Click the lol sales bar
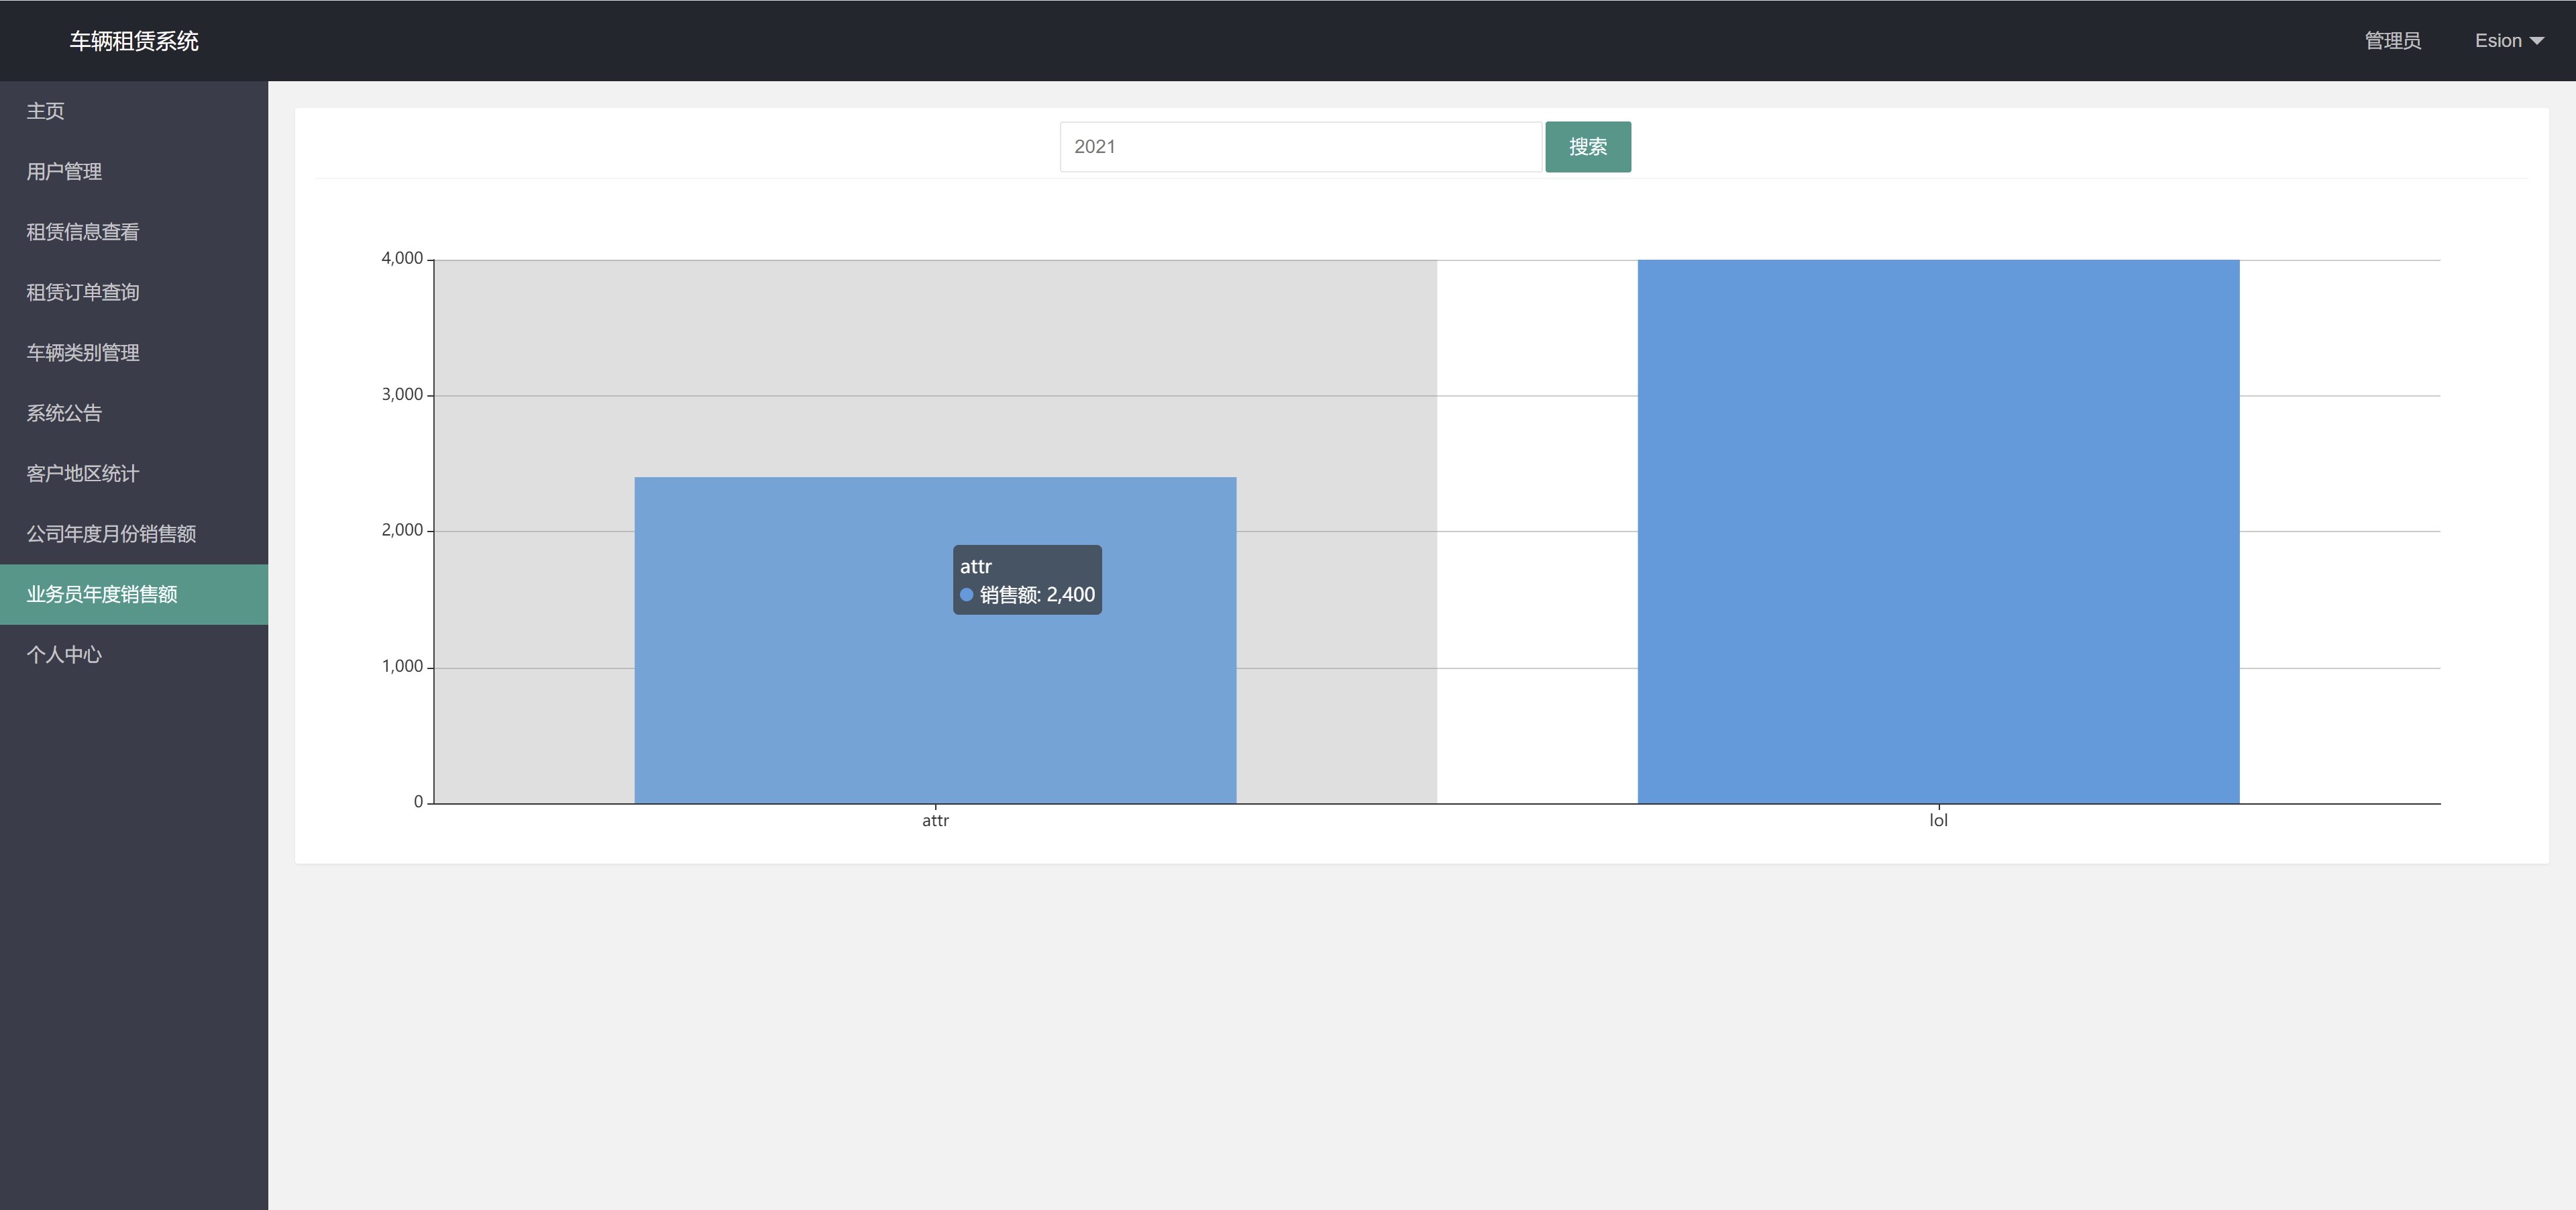 tap(1938, 530)
